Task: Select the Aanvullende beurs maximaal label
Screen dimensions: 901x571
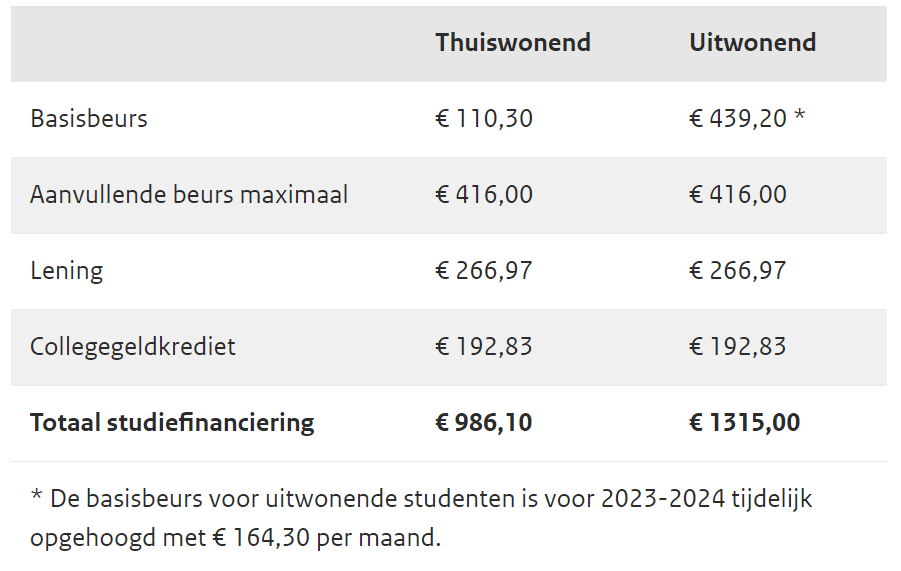Action: tap(189, 195)
